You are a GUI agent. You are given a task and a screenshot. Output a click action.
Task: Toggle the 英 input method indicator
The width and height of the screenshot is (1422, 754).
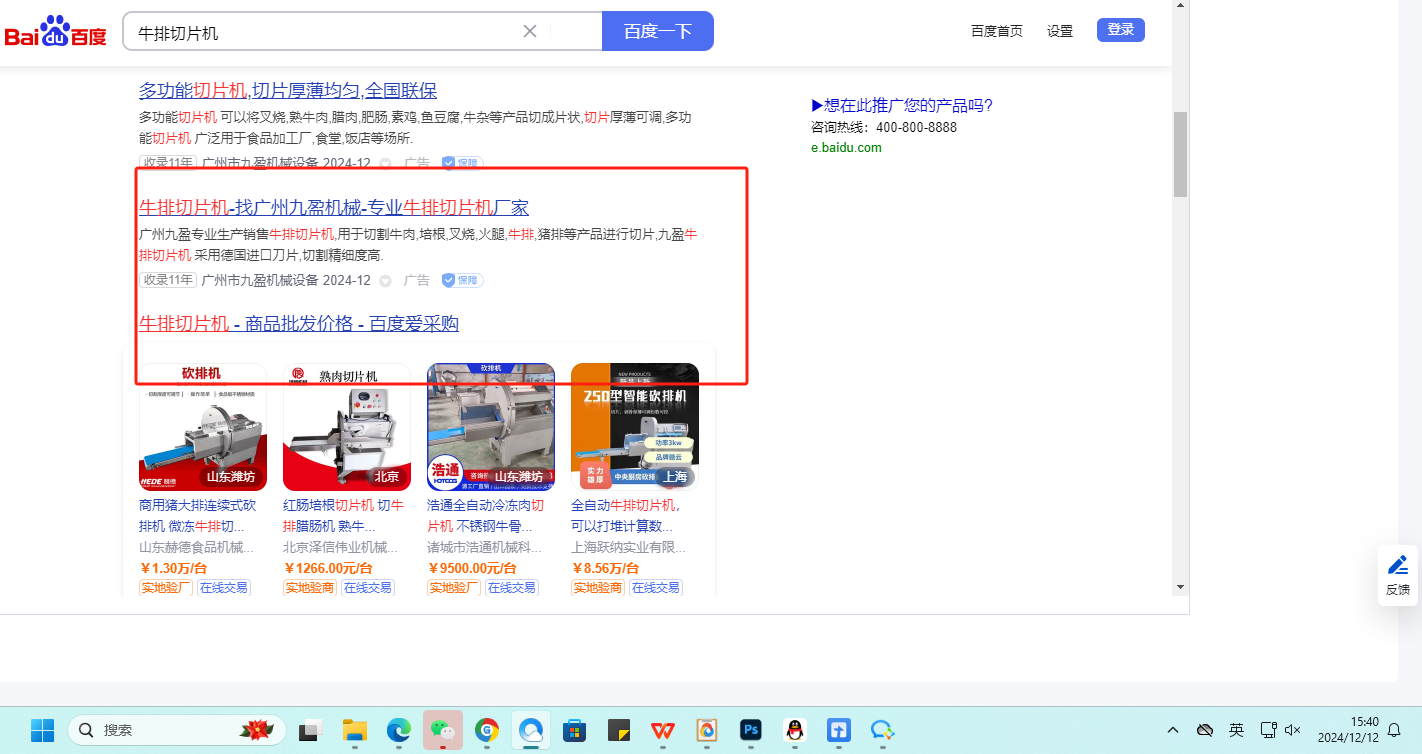1237,730
